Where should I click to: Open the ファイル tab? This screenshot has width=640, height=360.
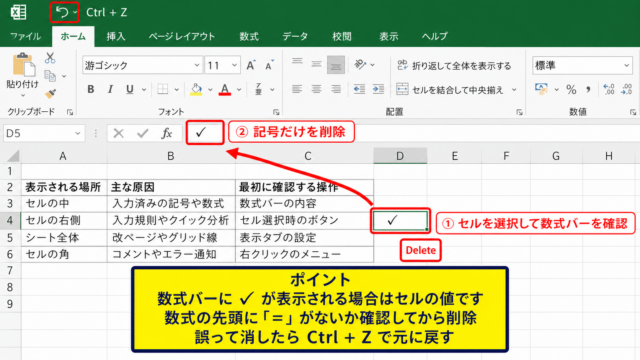[25, 36]
